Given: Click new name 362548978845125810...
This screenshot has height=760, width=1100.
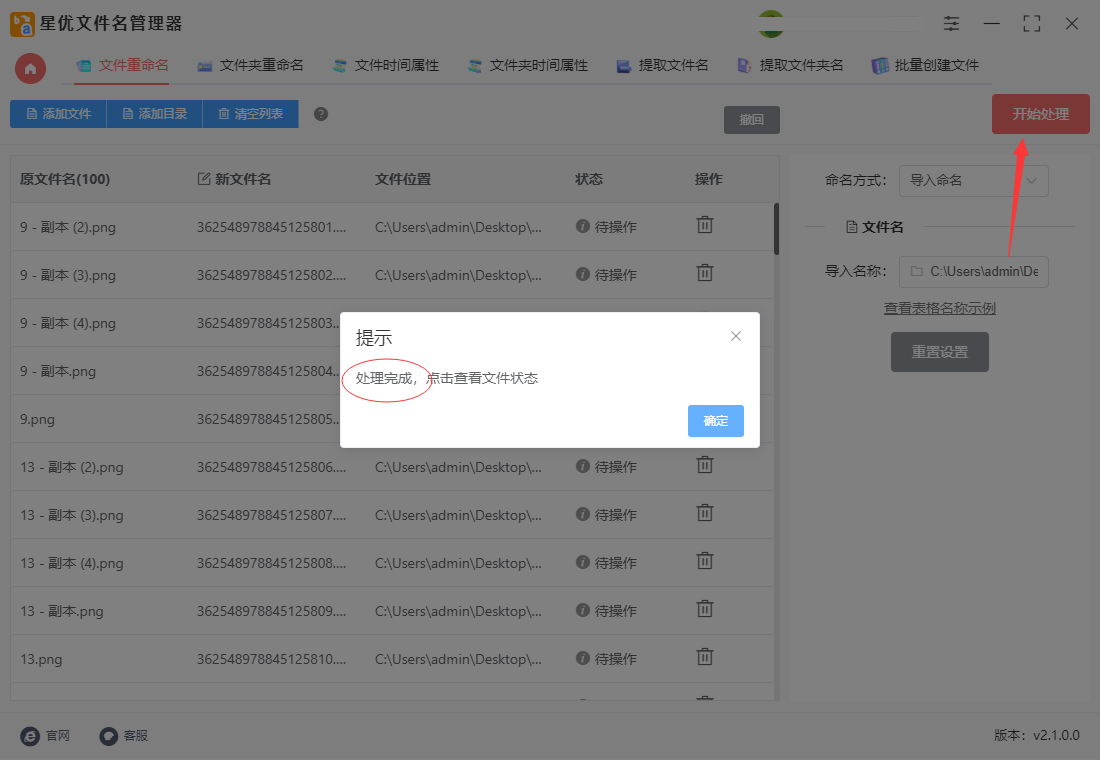Looking at the screenshot, I should pos(271,660).
